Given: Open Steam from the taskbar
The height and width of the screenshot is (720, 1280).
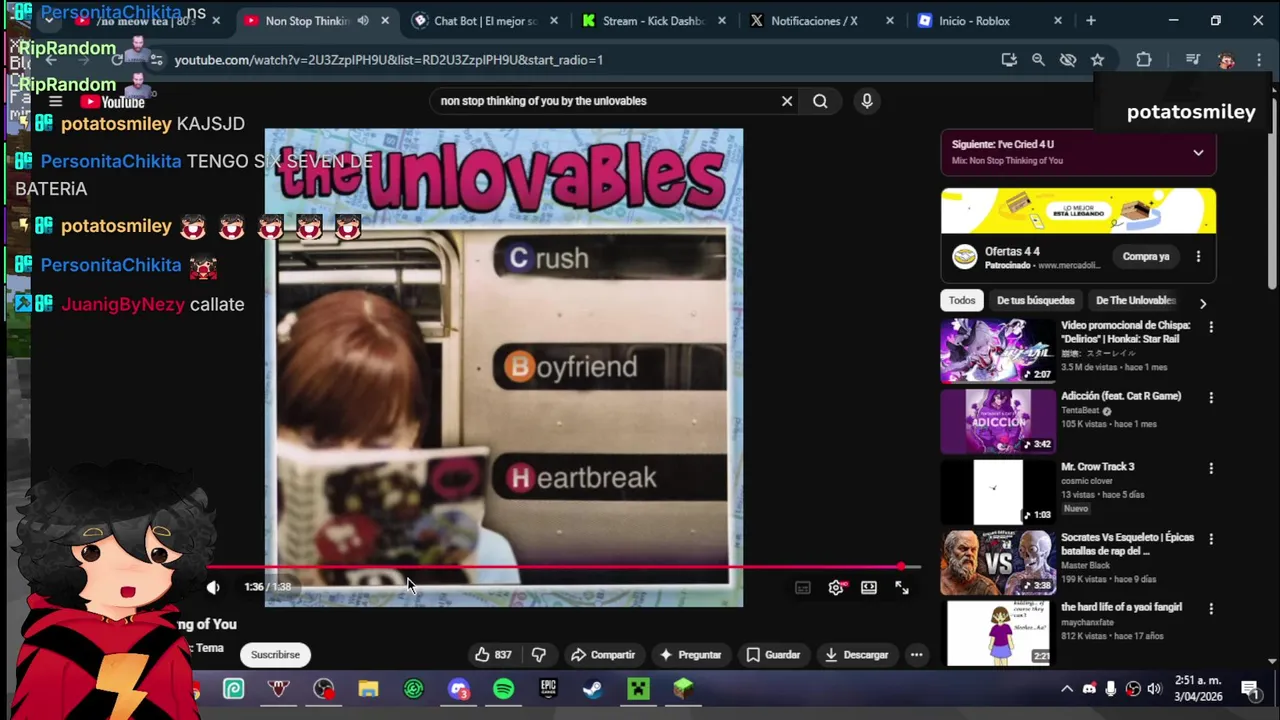Looking at the screenshot, I should point(593,689).
